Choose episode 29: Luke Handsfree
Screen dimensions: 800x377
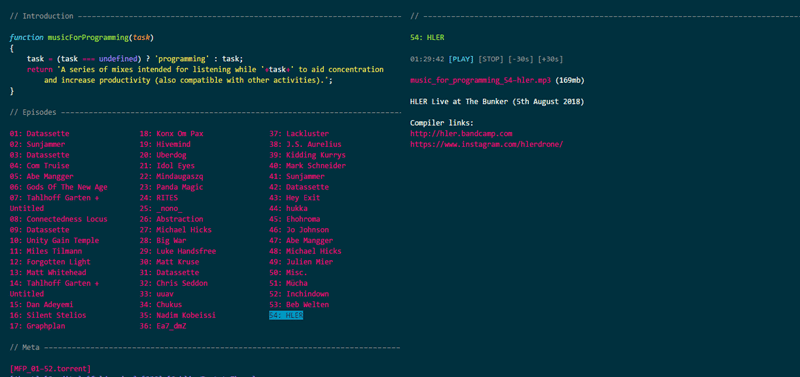[178, 252]
